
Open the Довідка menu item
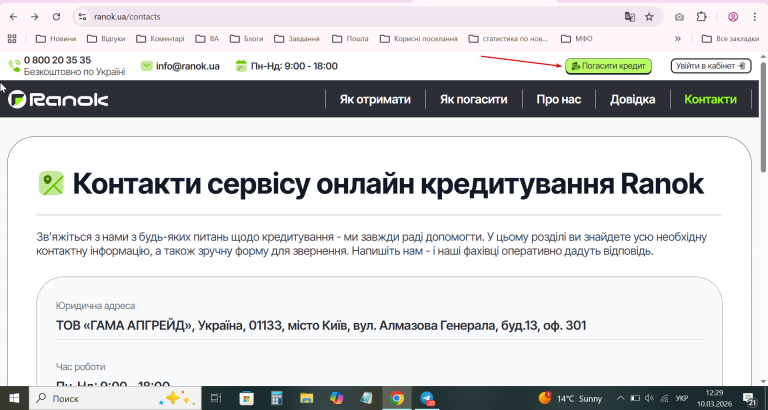[632, 99]
